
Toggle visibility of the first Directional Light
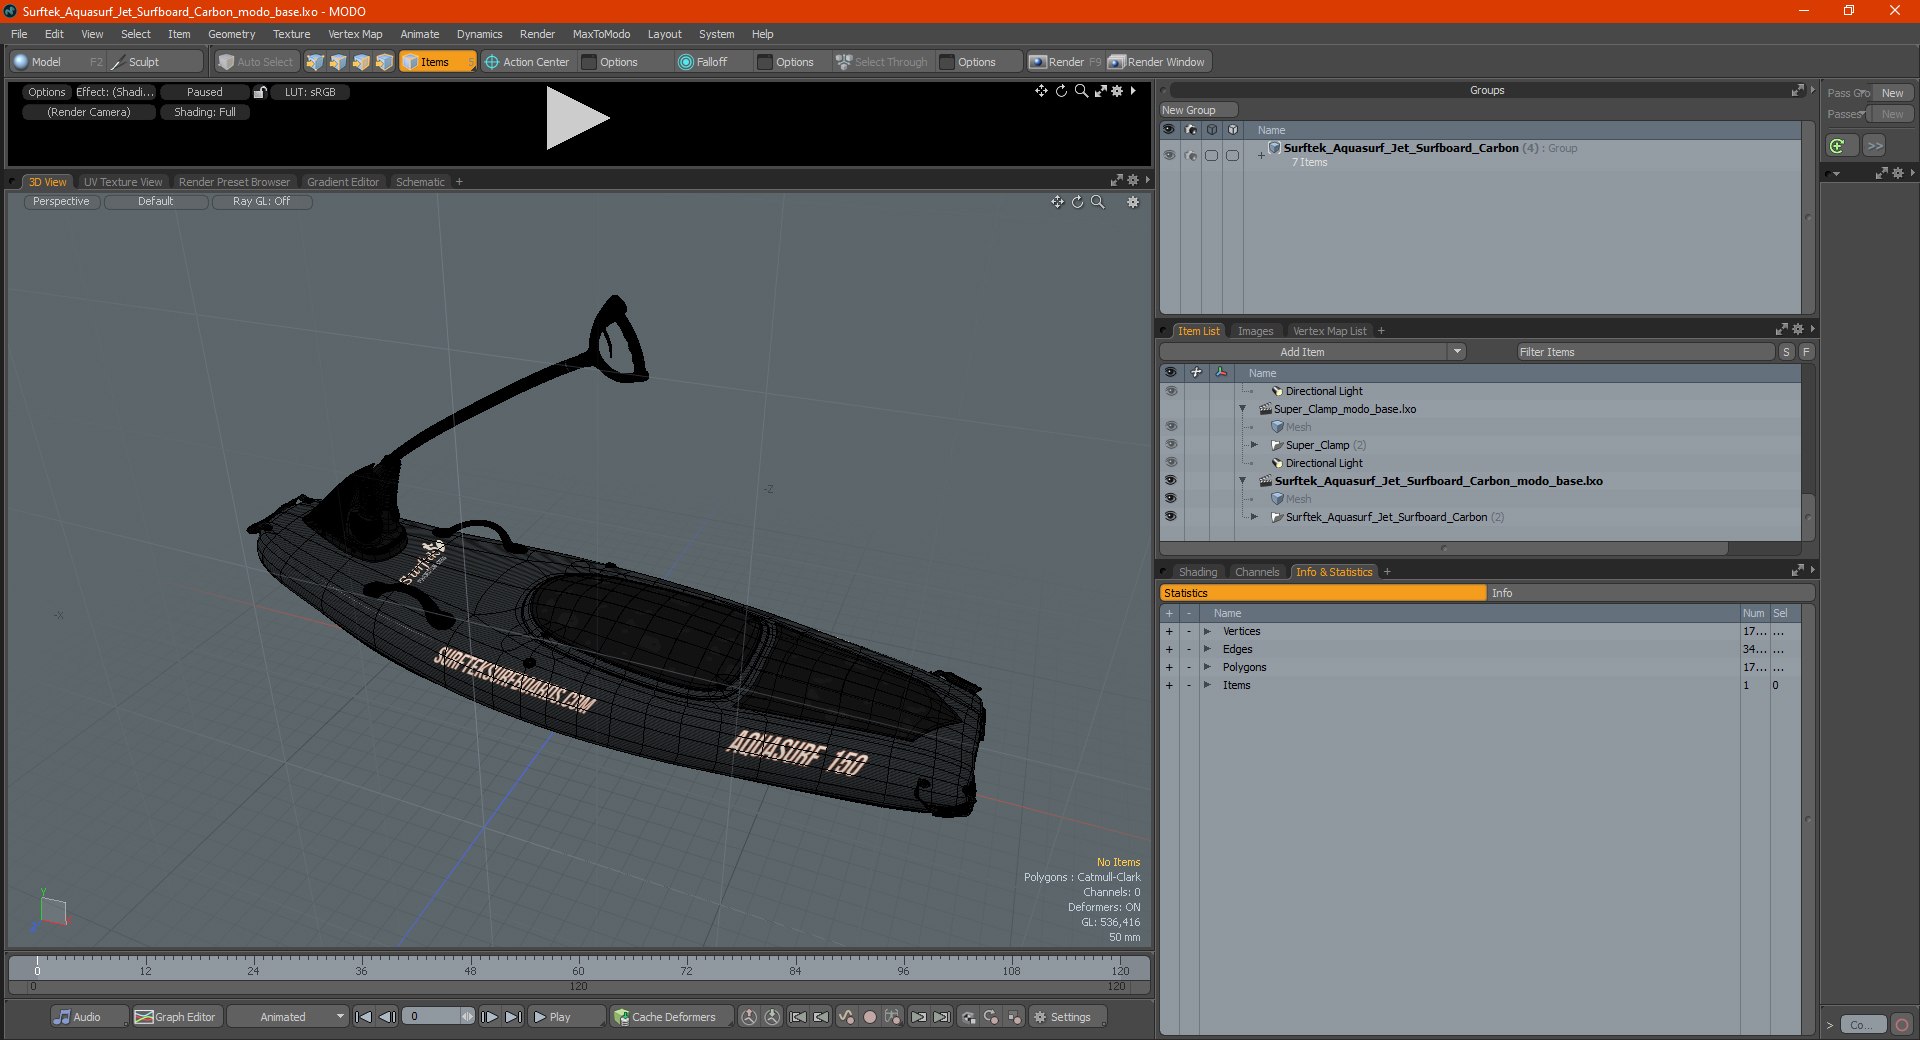pos(1171,391)
